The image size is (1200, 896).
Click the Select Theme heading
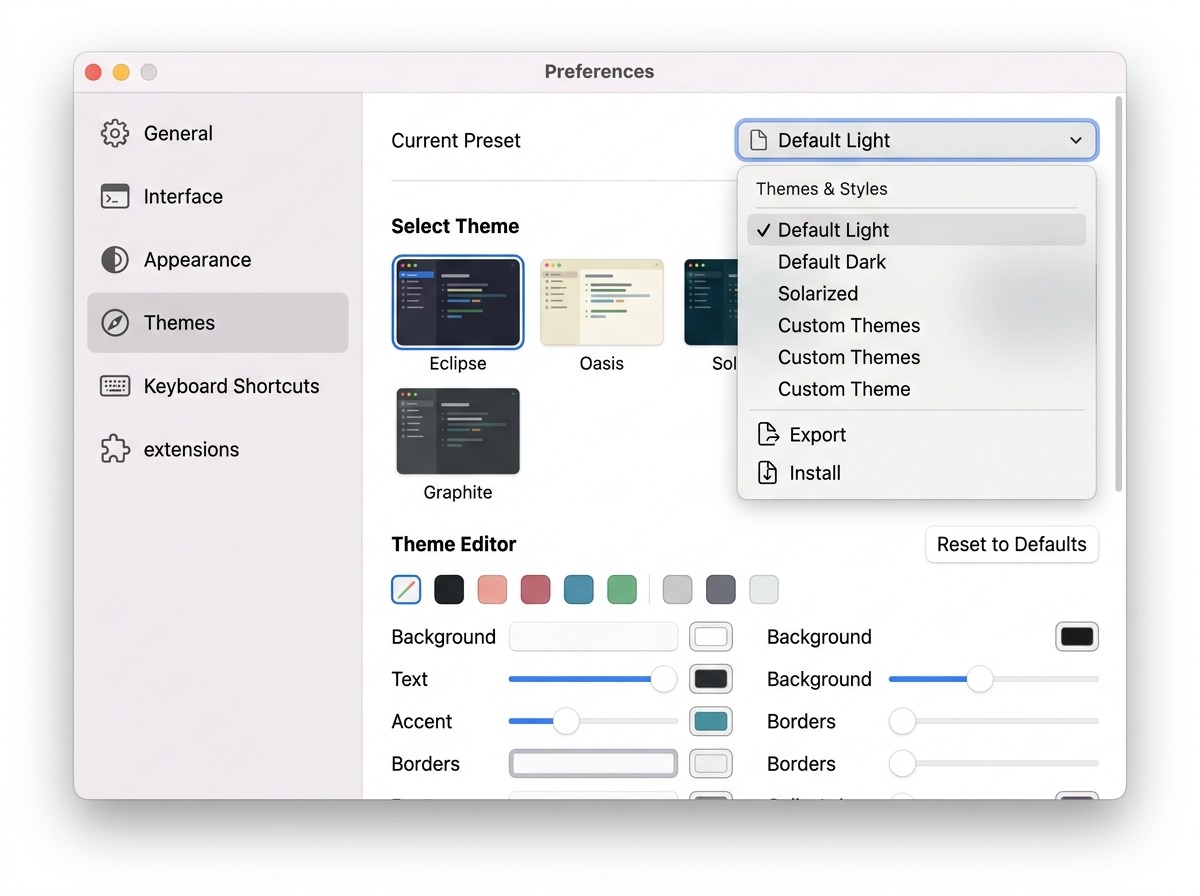pyautogui.click(x=455, y=226)
